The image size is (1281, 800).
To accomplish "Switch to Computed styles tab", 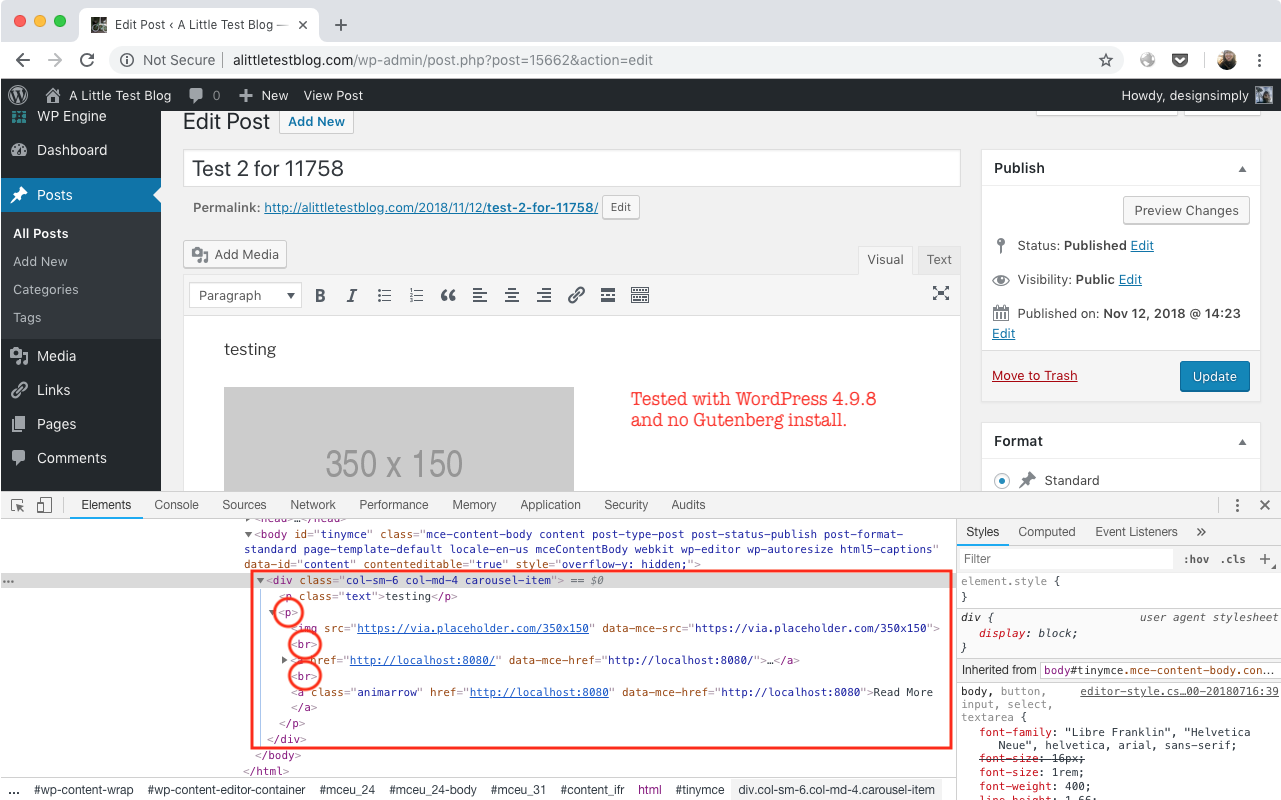I will pyautogui.click(x=1047, y=532).
